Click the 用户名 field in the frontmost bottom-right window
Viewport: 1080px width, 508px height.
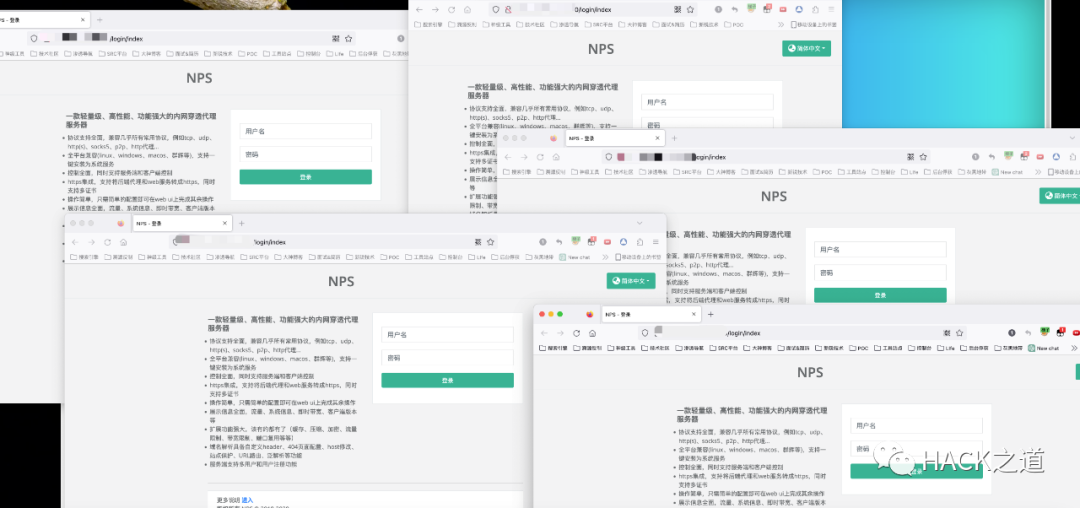click(916, 426)
